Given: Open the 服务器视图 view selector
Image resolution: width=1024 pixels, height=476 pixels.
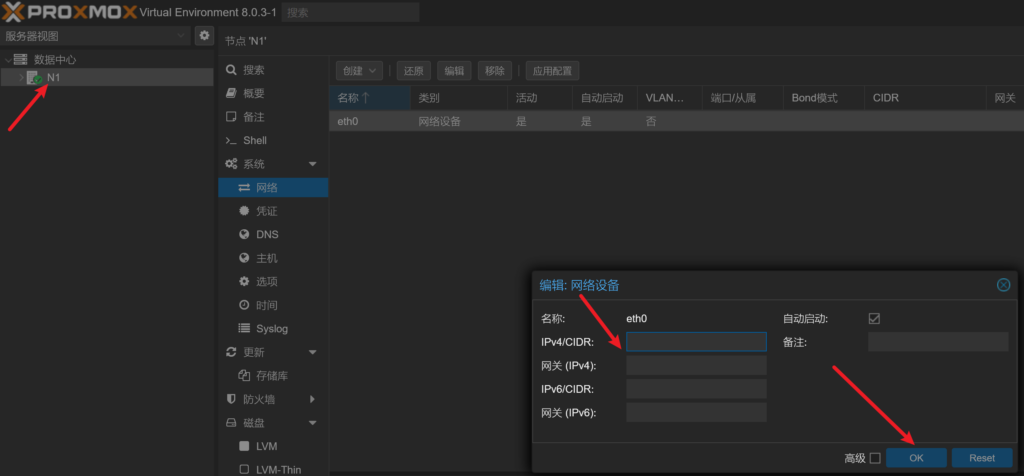Looking at the screenshot, I should tap(95, 36).
